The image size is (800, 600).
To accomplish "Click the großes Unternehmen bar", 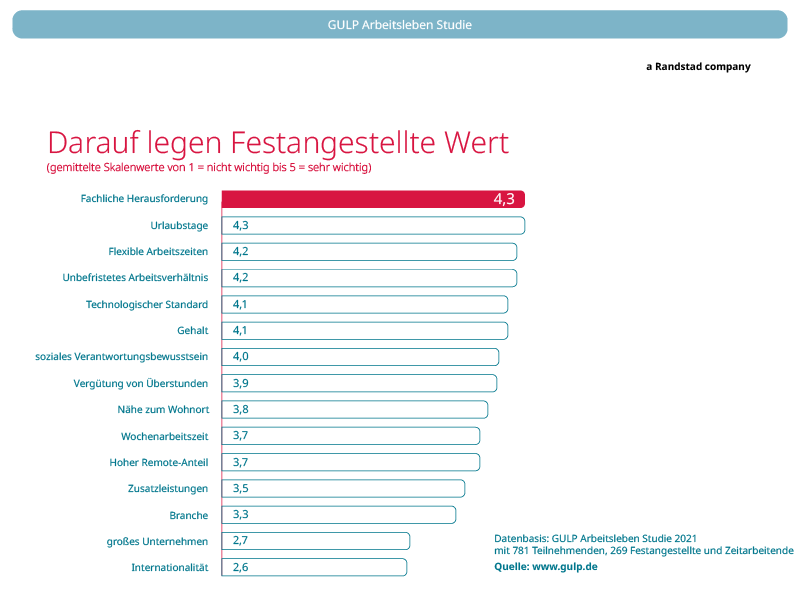I will [x=315, y=541].
